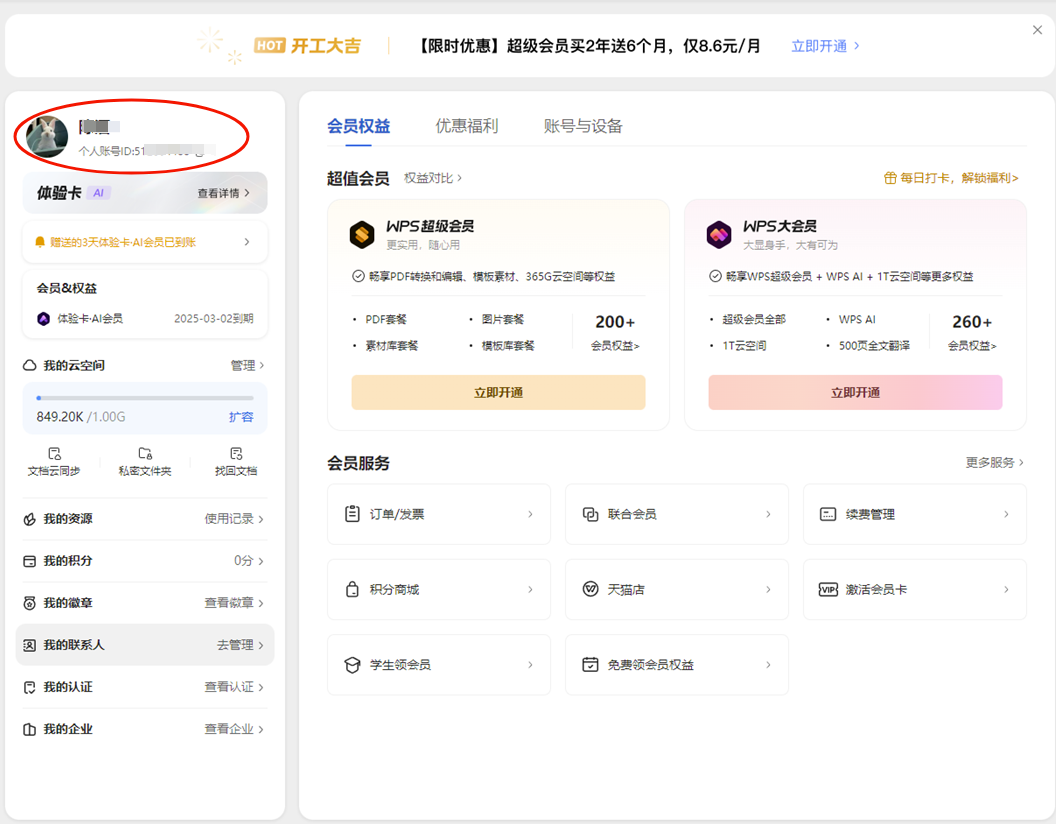
Task: Open 文档云同步 via its icon
Action: pyautogui.click(x=54, y=453)
